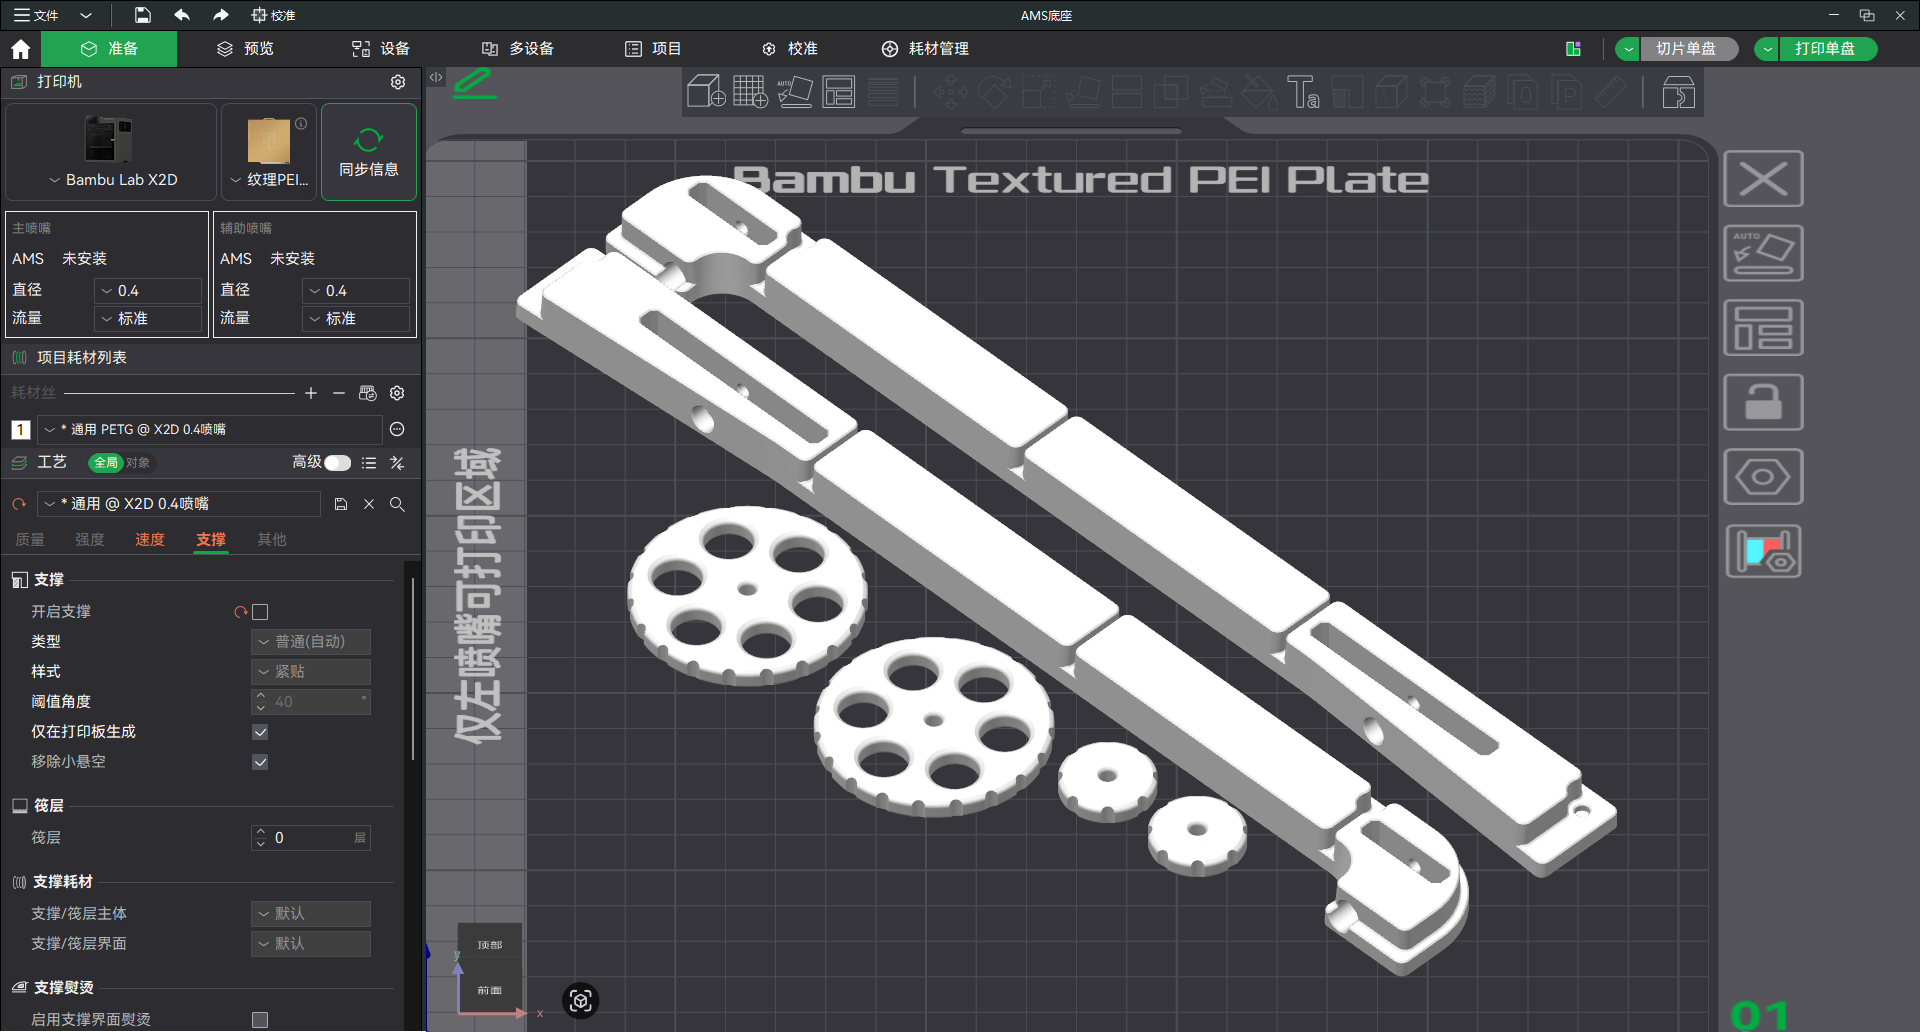Enable the 开启支撑 checkbox
This screenshot has width=1920, height=1032.
(260, 612)
